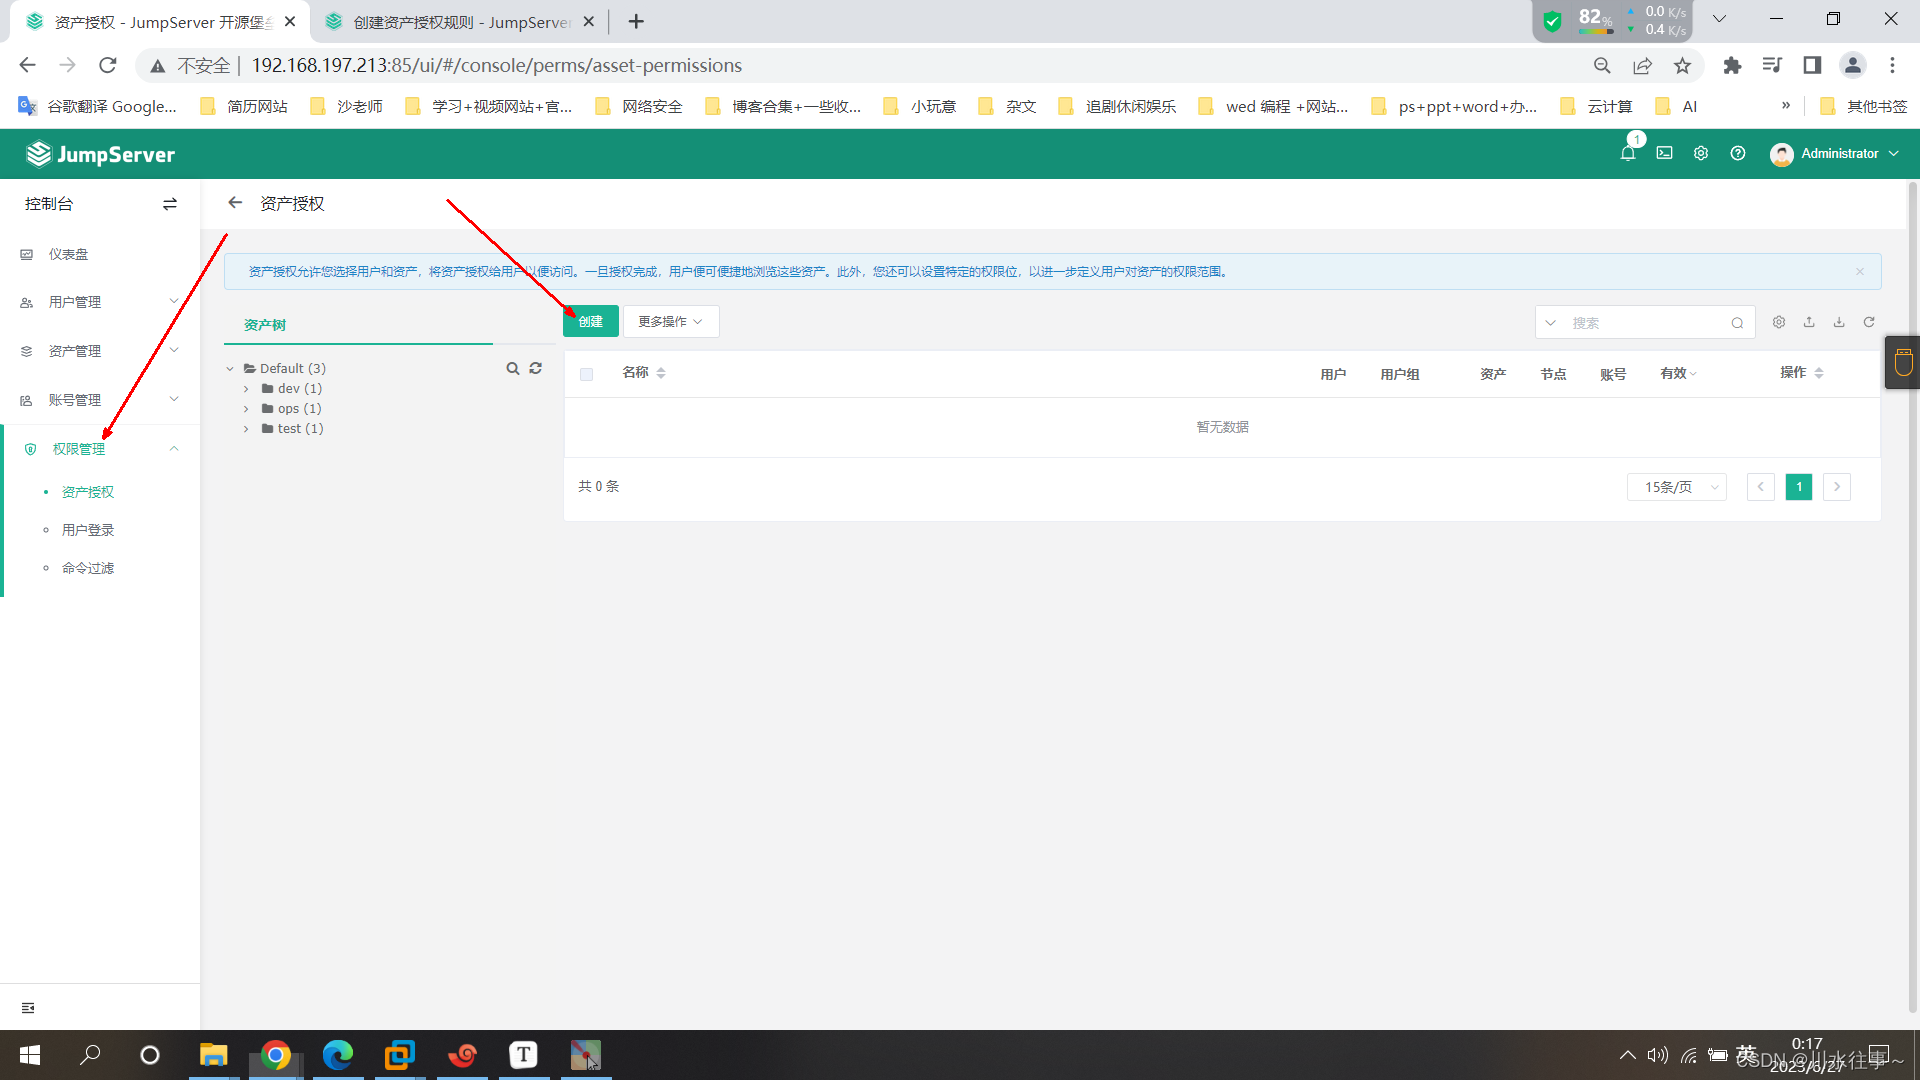The image size is (1920, 1080).
Task: Refresh the permissions table list
Action: pos(1869,323)
